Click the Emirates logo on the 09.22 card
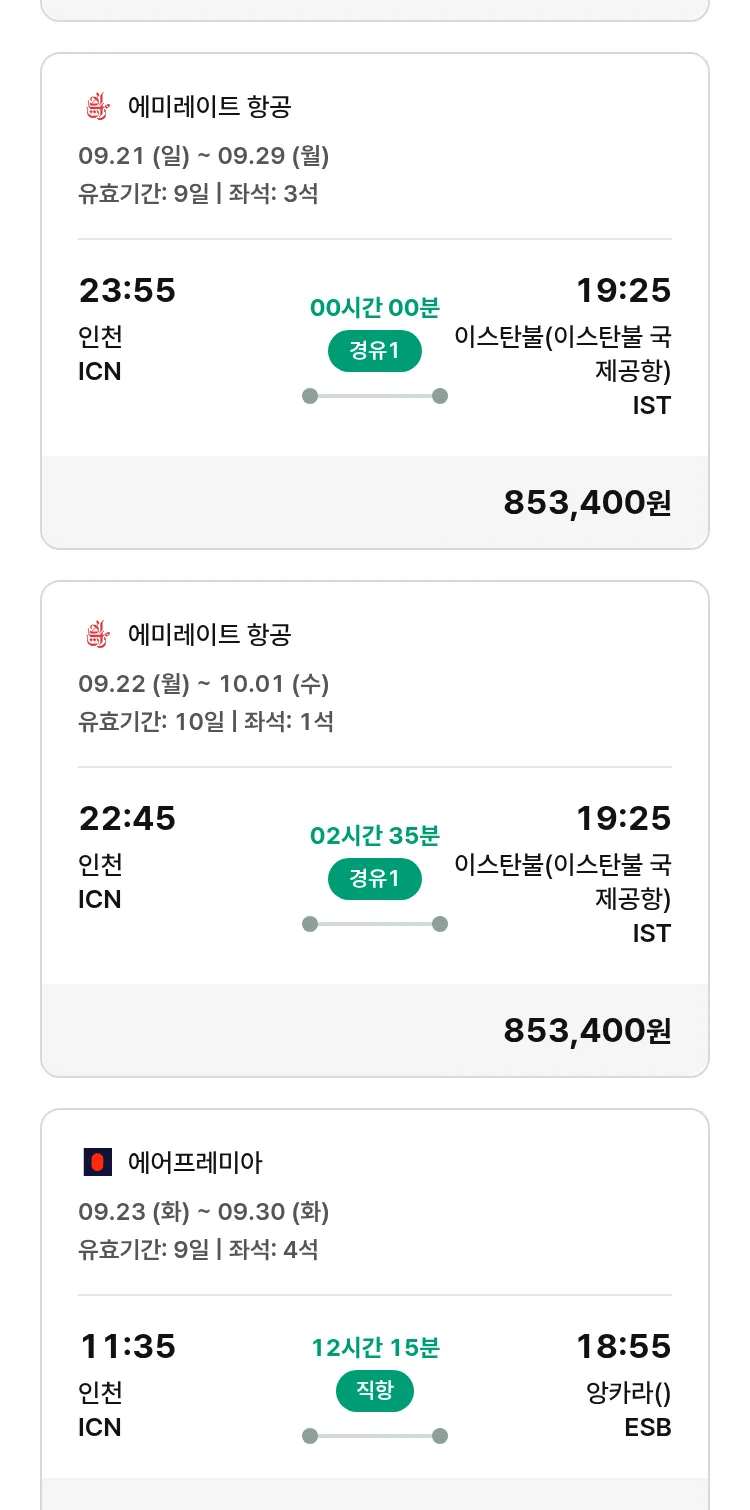 [96, 634]
